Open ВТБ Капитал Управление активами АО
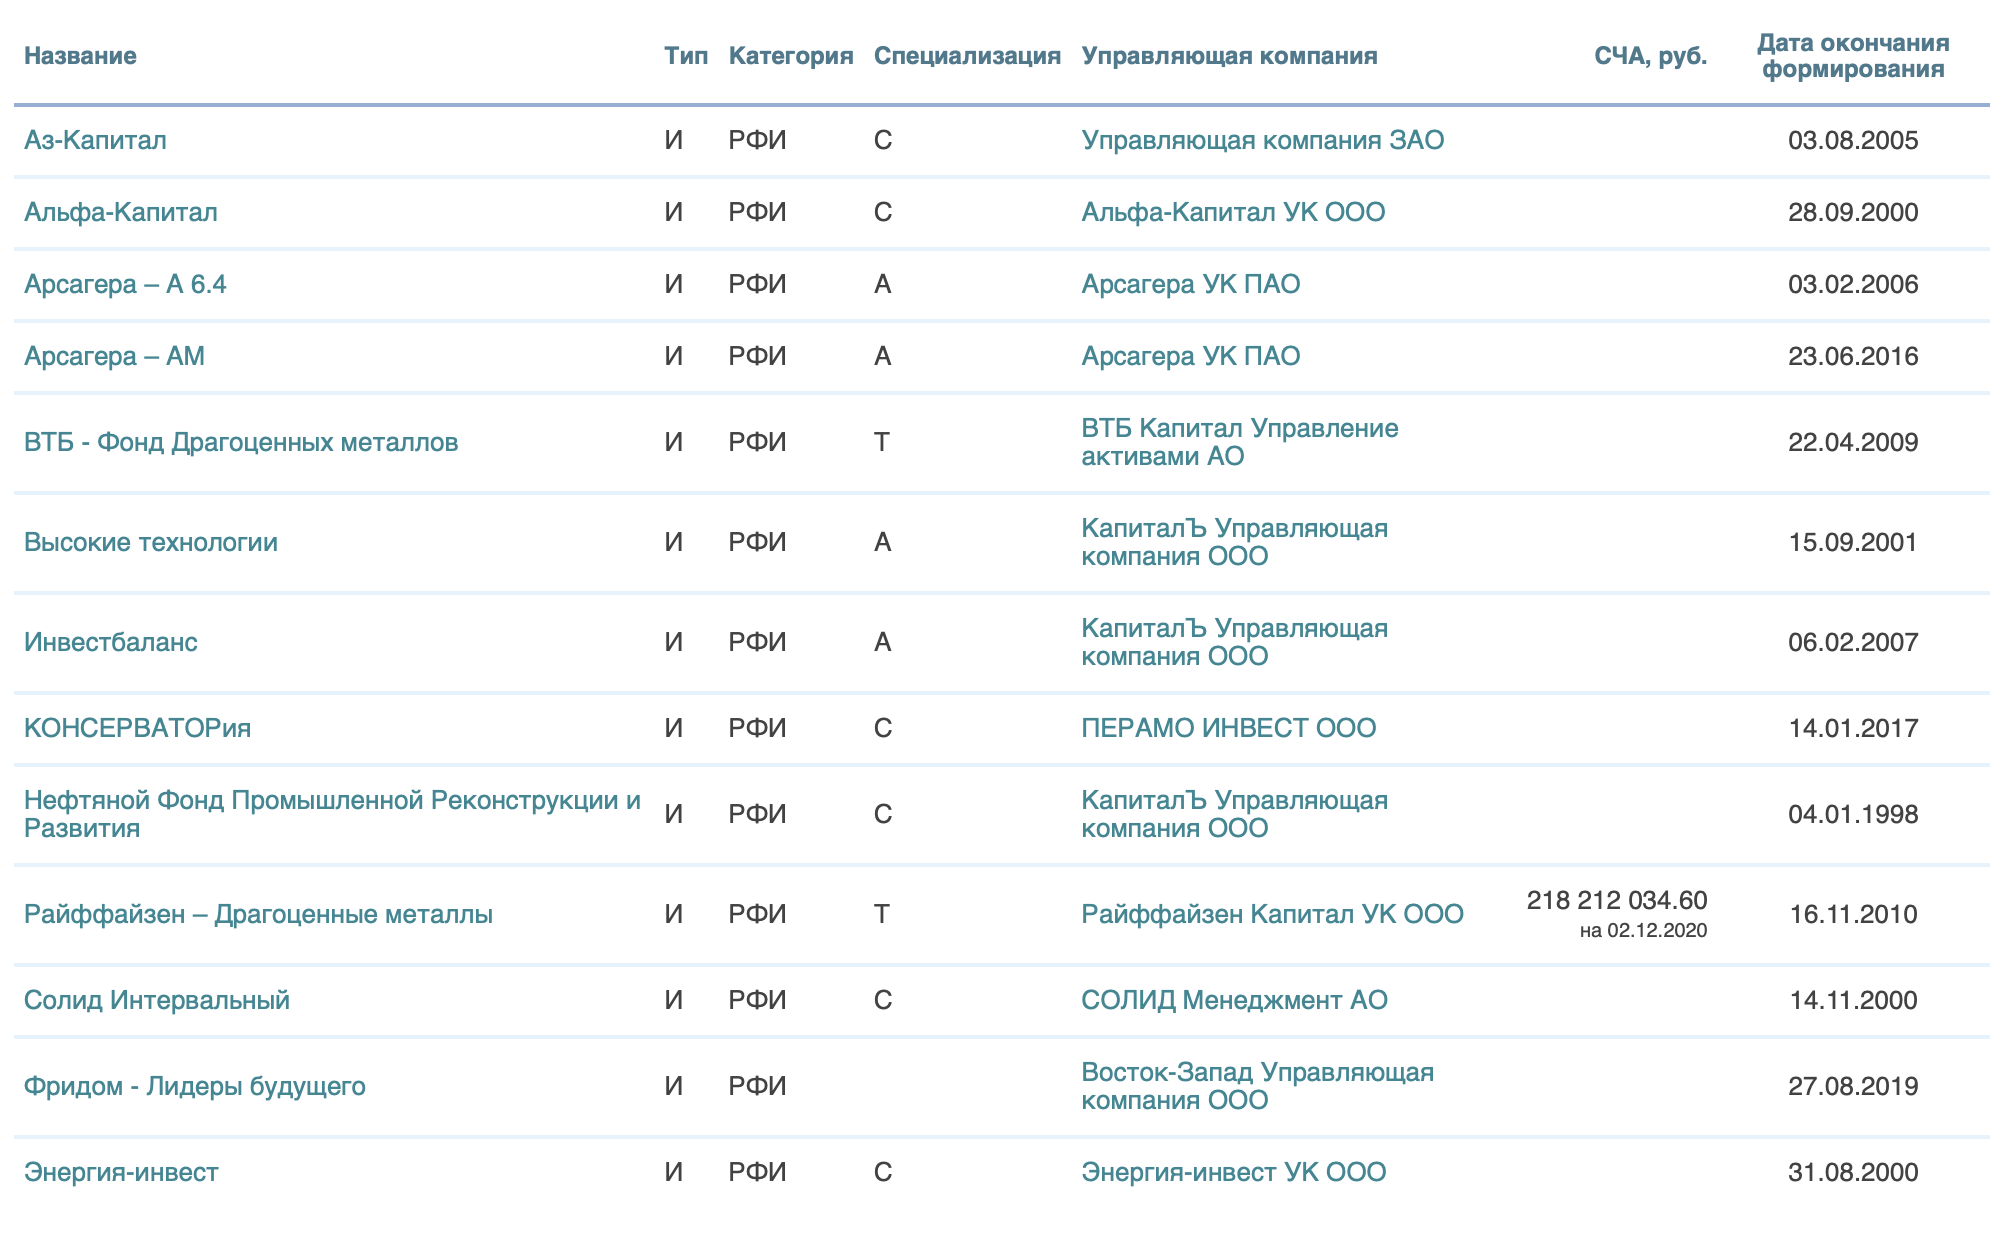This screenshot has width=1998, height=1246. tap(1240, 442)
